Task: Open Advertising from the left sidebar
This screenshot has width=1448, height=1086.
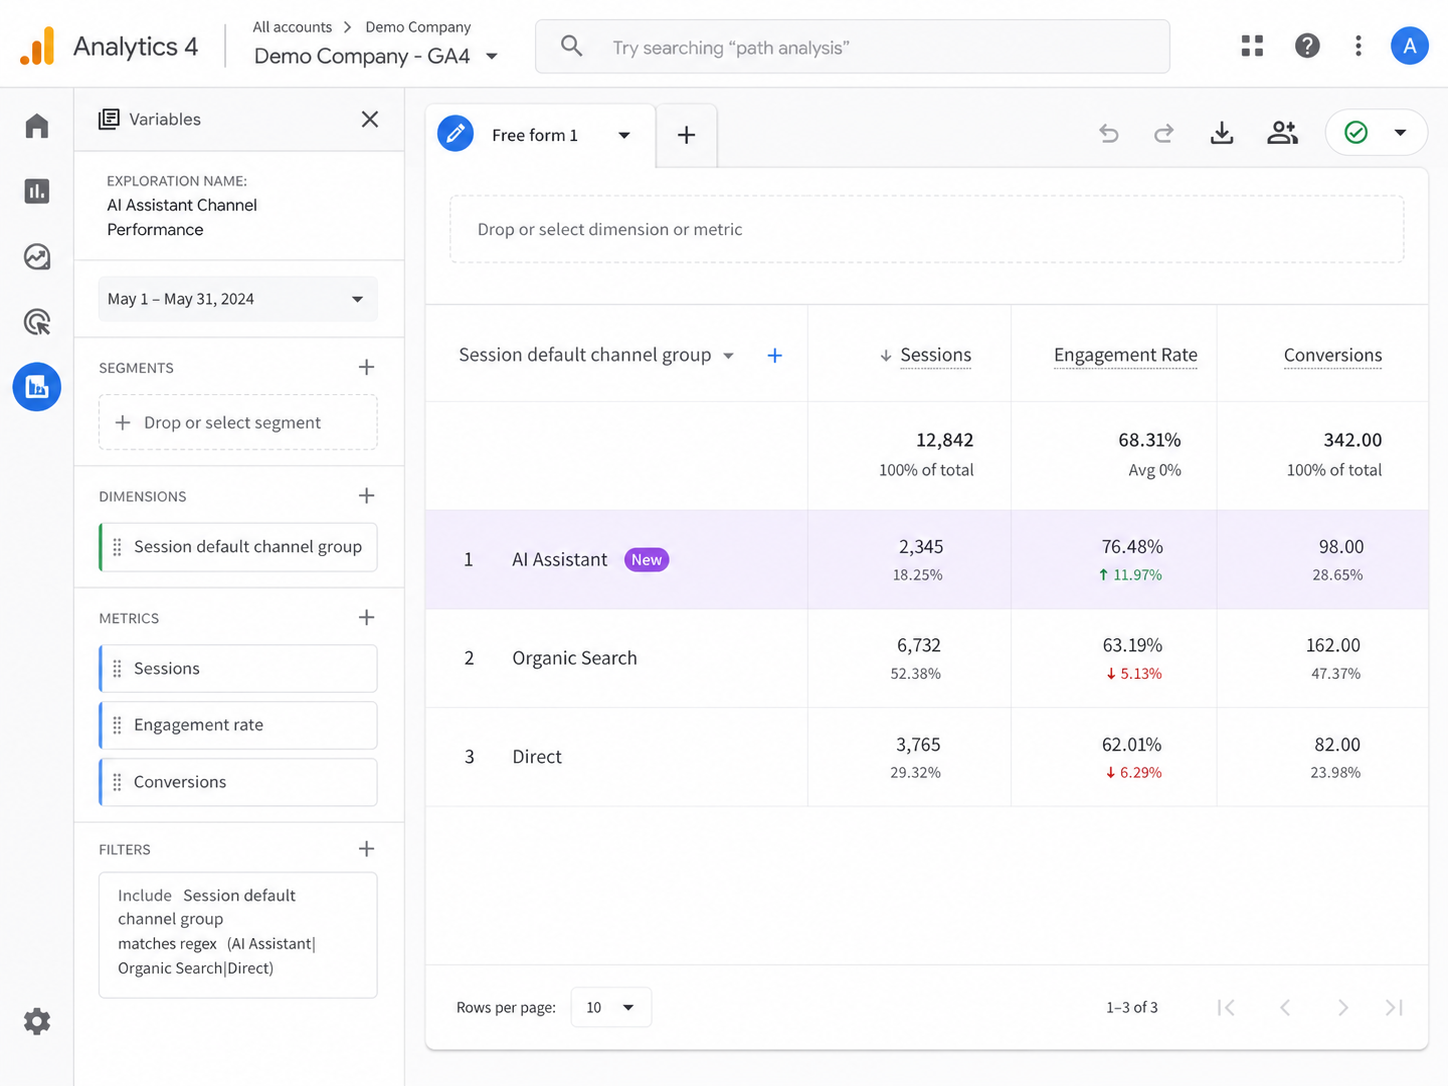Action: coord(37,322)
